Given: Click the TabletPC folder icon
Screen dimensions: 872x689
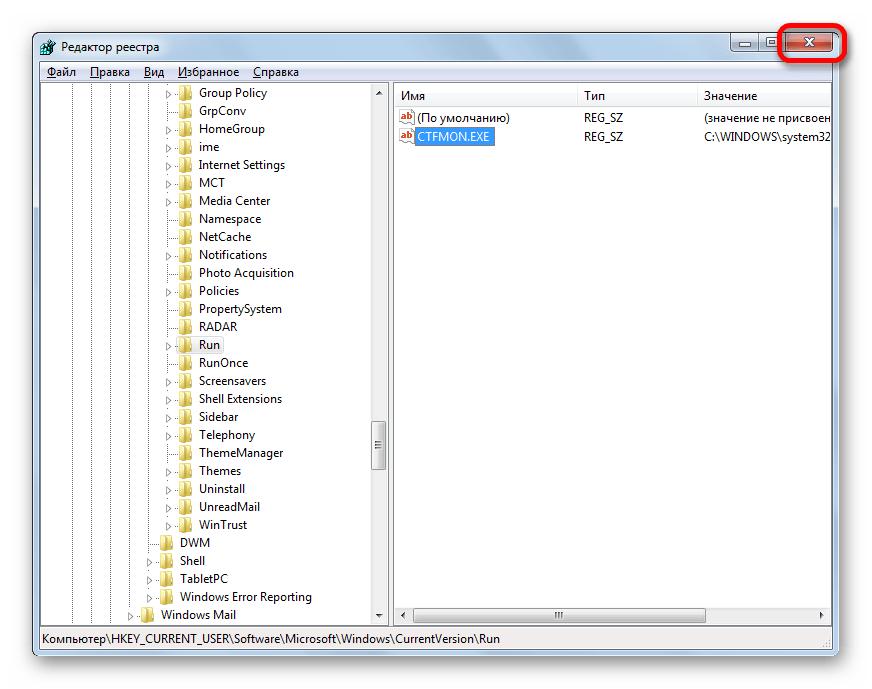Looking at the screenshot, I should coord(166,579).
